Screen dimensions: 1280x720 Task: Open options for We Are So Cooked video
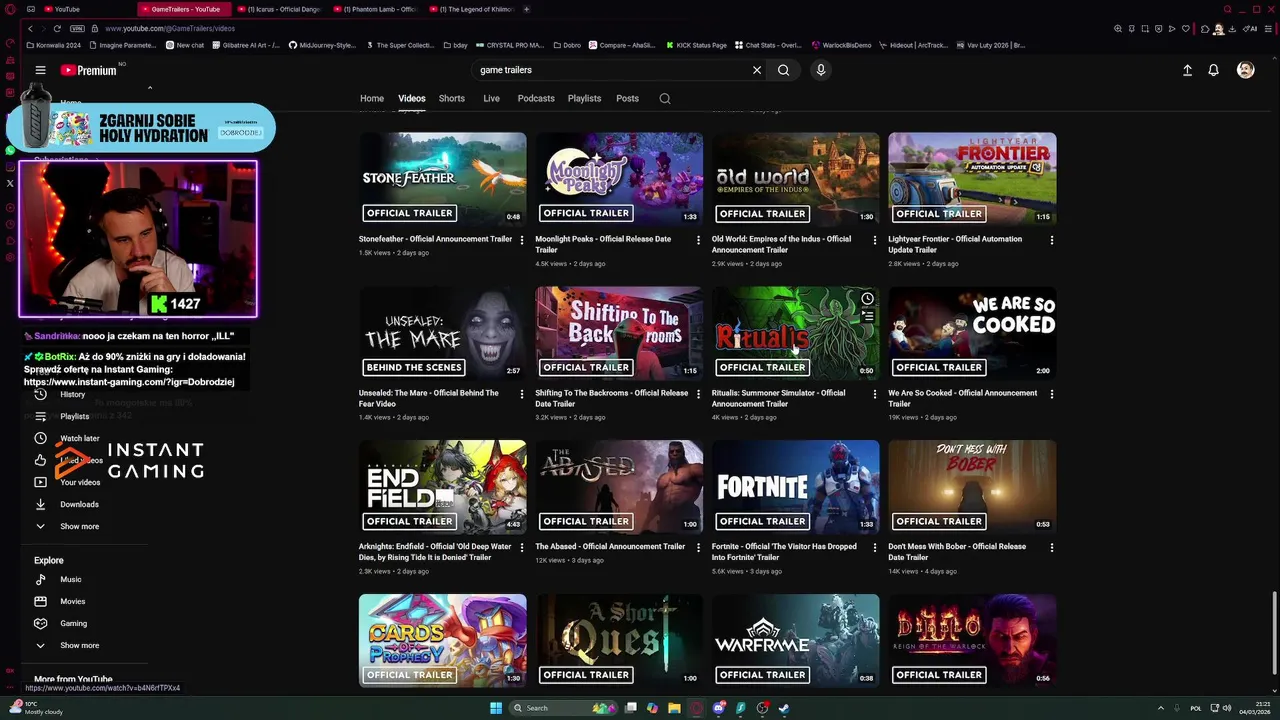point(1051,394)
